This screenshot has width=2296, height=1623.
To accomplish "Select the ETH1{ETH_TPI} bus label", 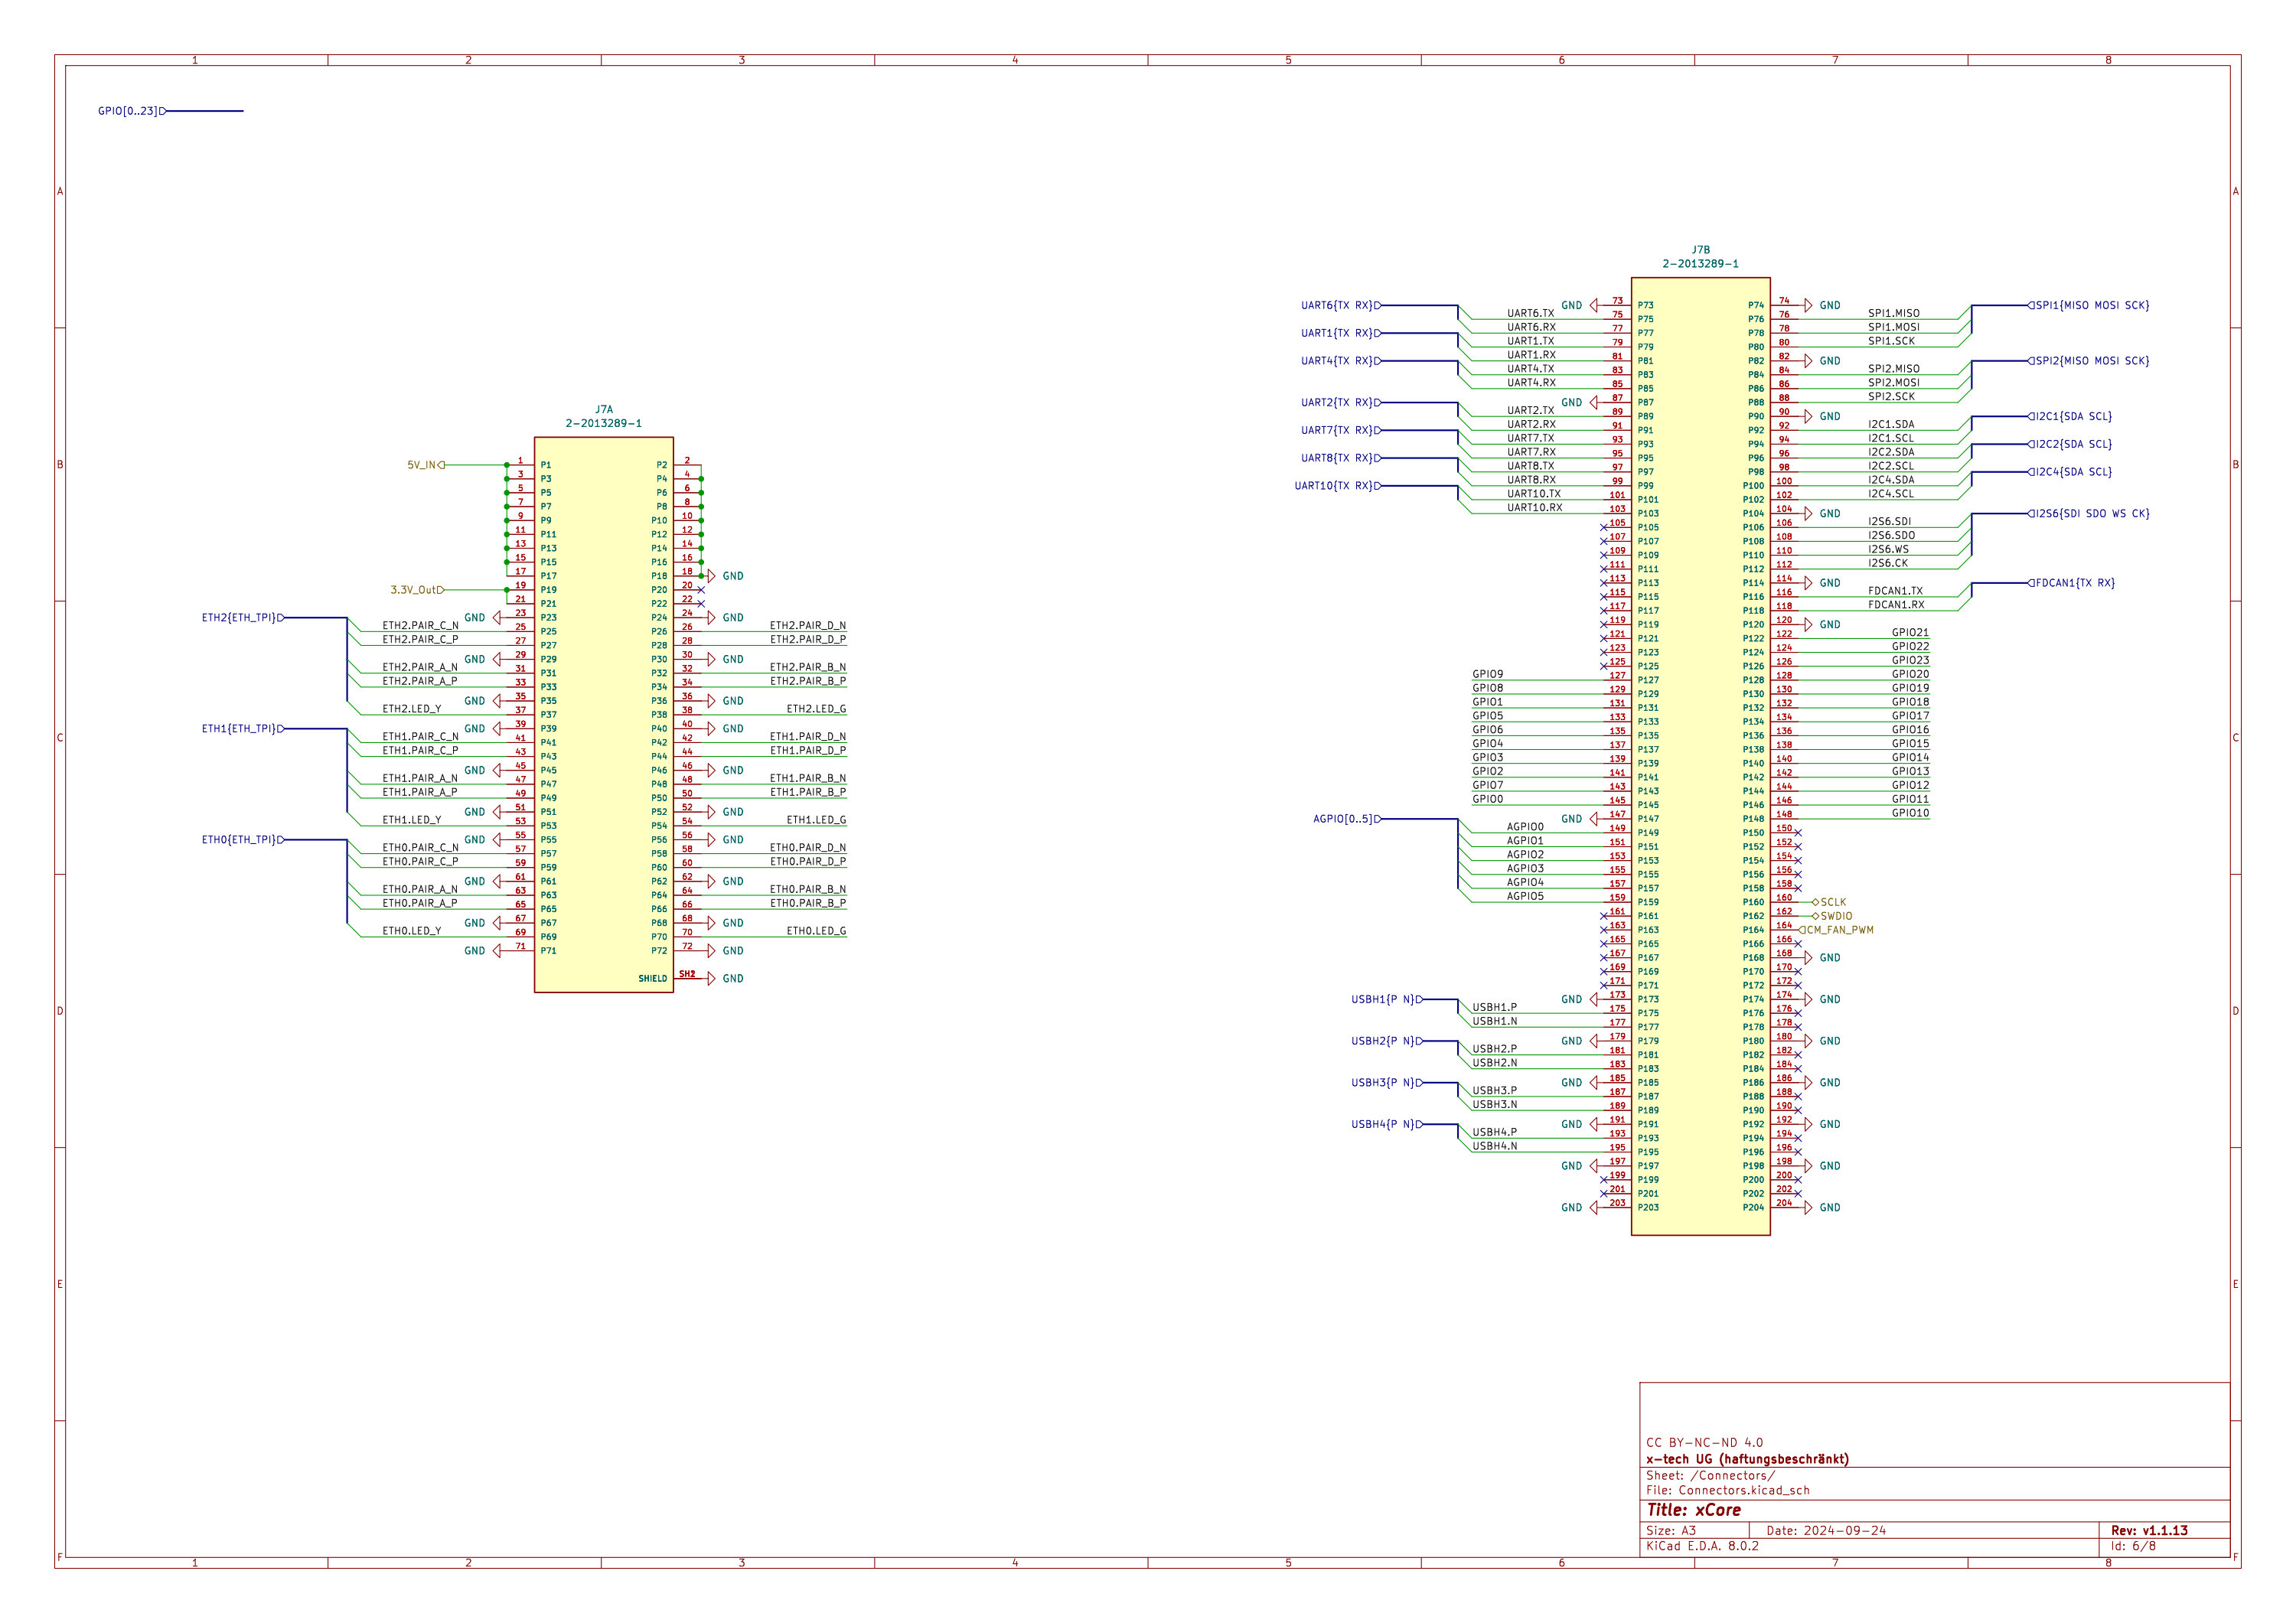I will point(243,729).
